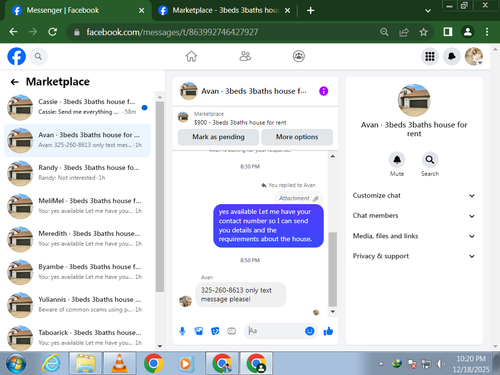Screen dimensions: 500x375
Task: Go to Facebook Home icon
Action: click(191, 56)
